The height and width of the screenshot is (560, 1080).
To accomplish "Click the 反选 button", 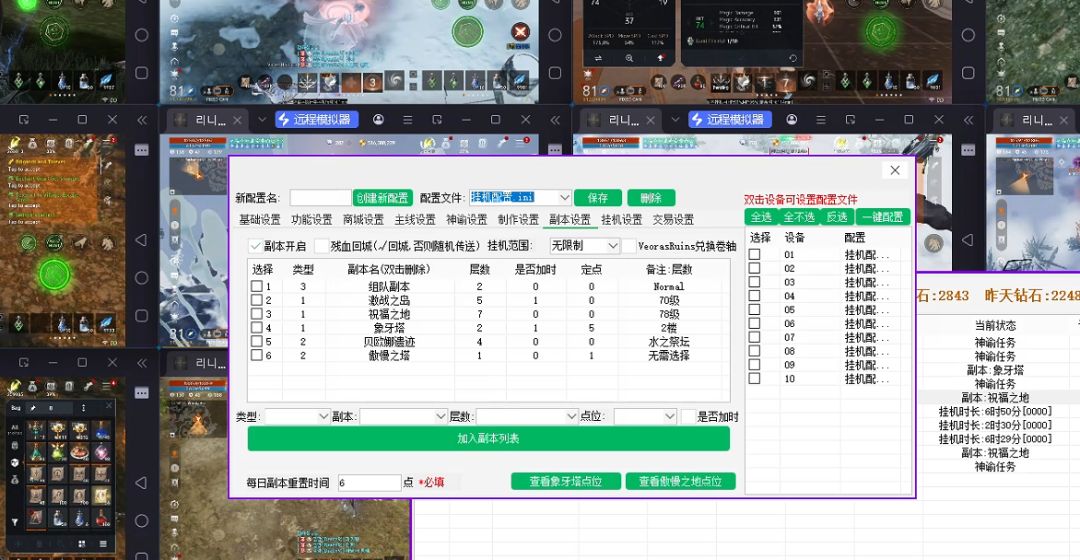I will (x=837, y=217).
